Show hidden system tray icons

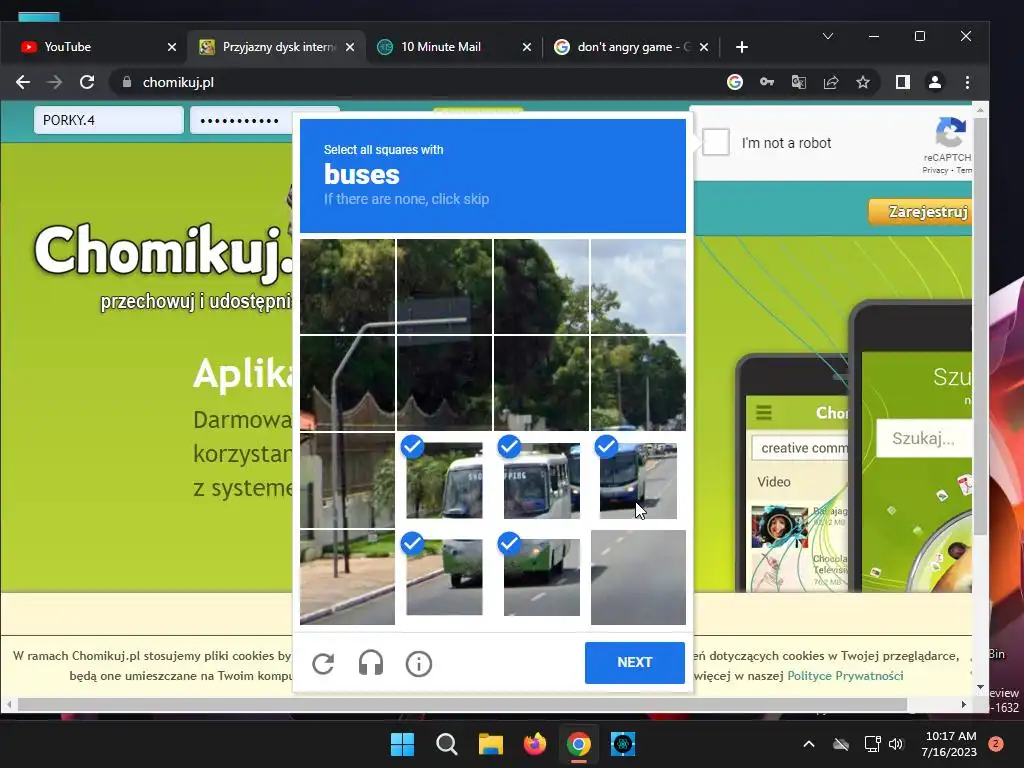pyautogui.click(x=808, y=744)
